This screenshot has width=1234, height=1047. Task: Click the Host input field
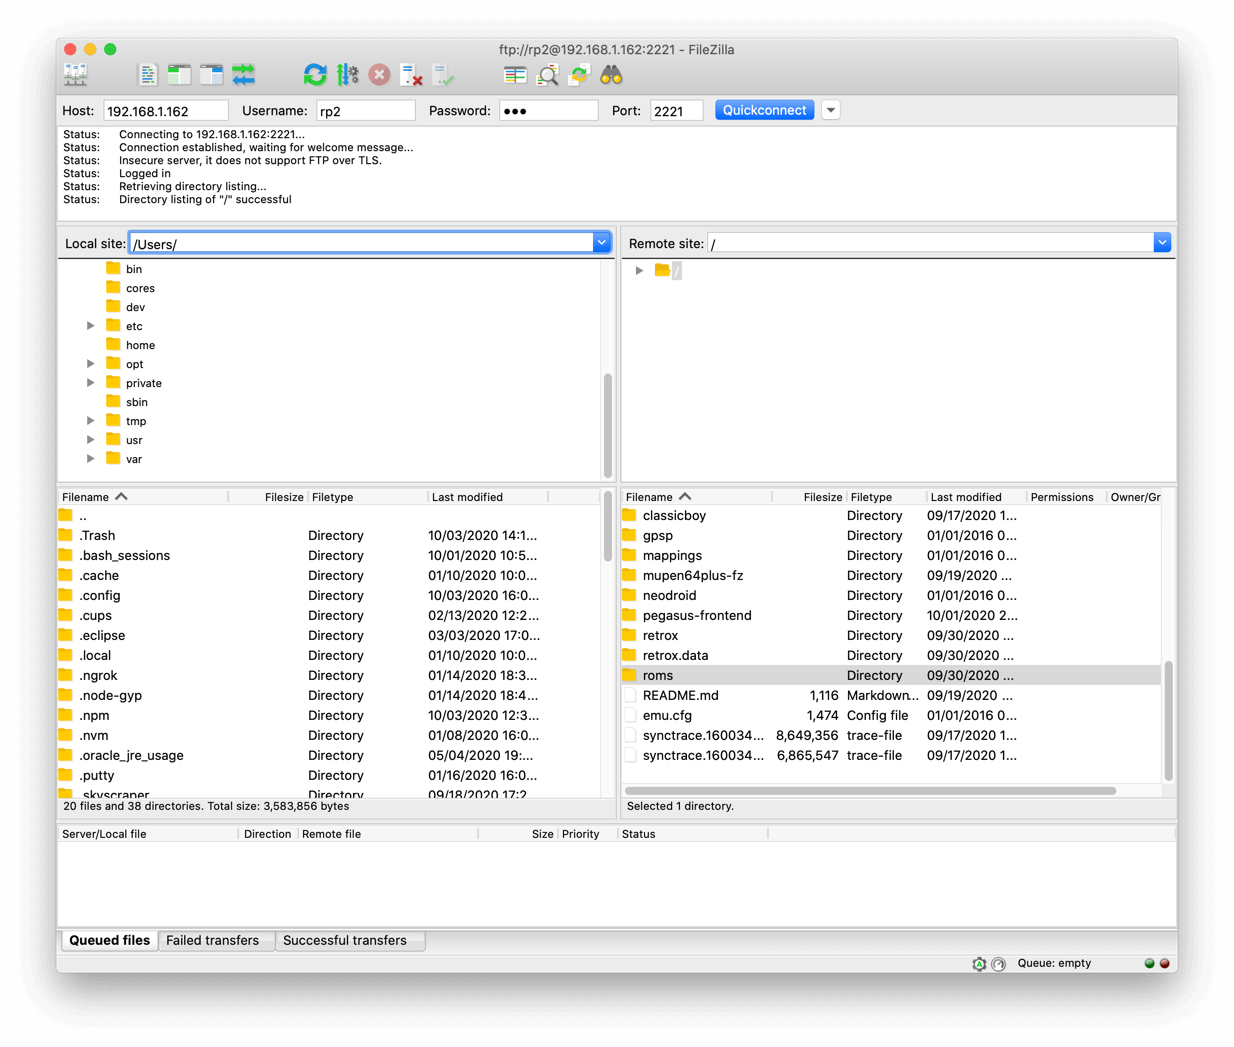click(165, 111)
